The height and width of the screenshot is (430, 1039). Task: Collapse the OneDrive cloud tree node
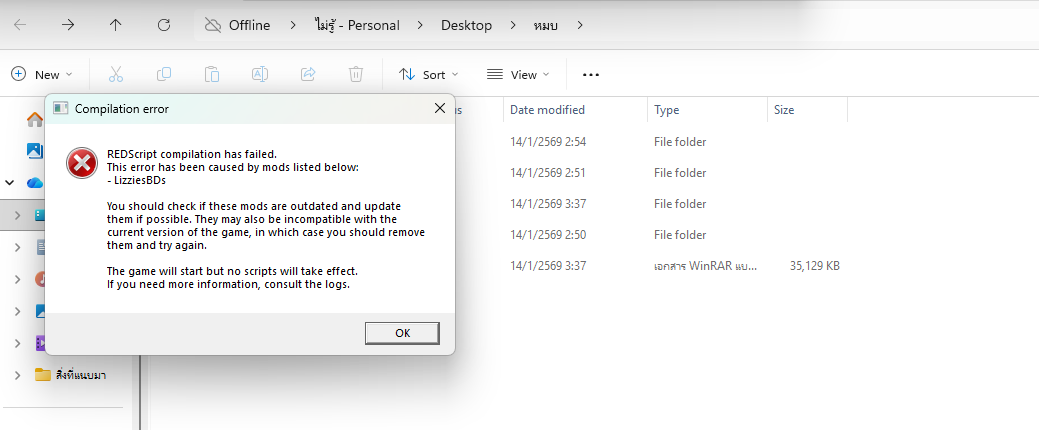[x=10, y=183]
